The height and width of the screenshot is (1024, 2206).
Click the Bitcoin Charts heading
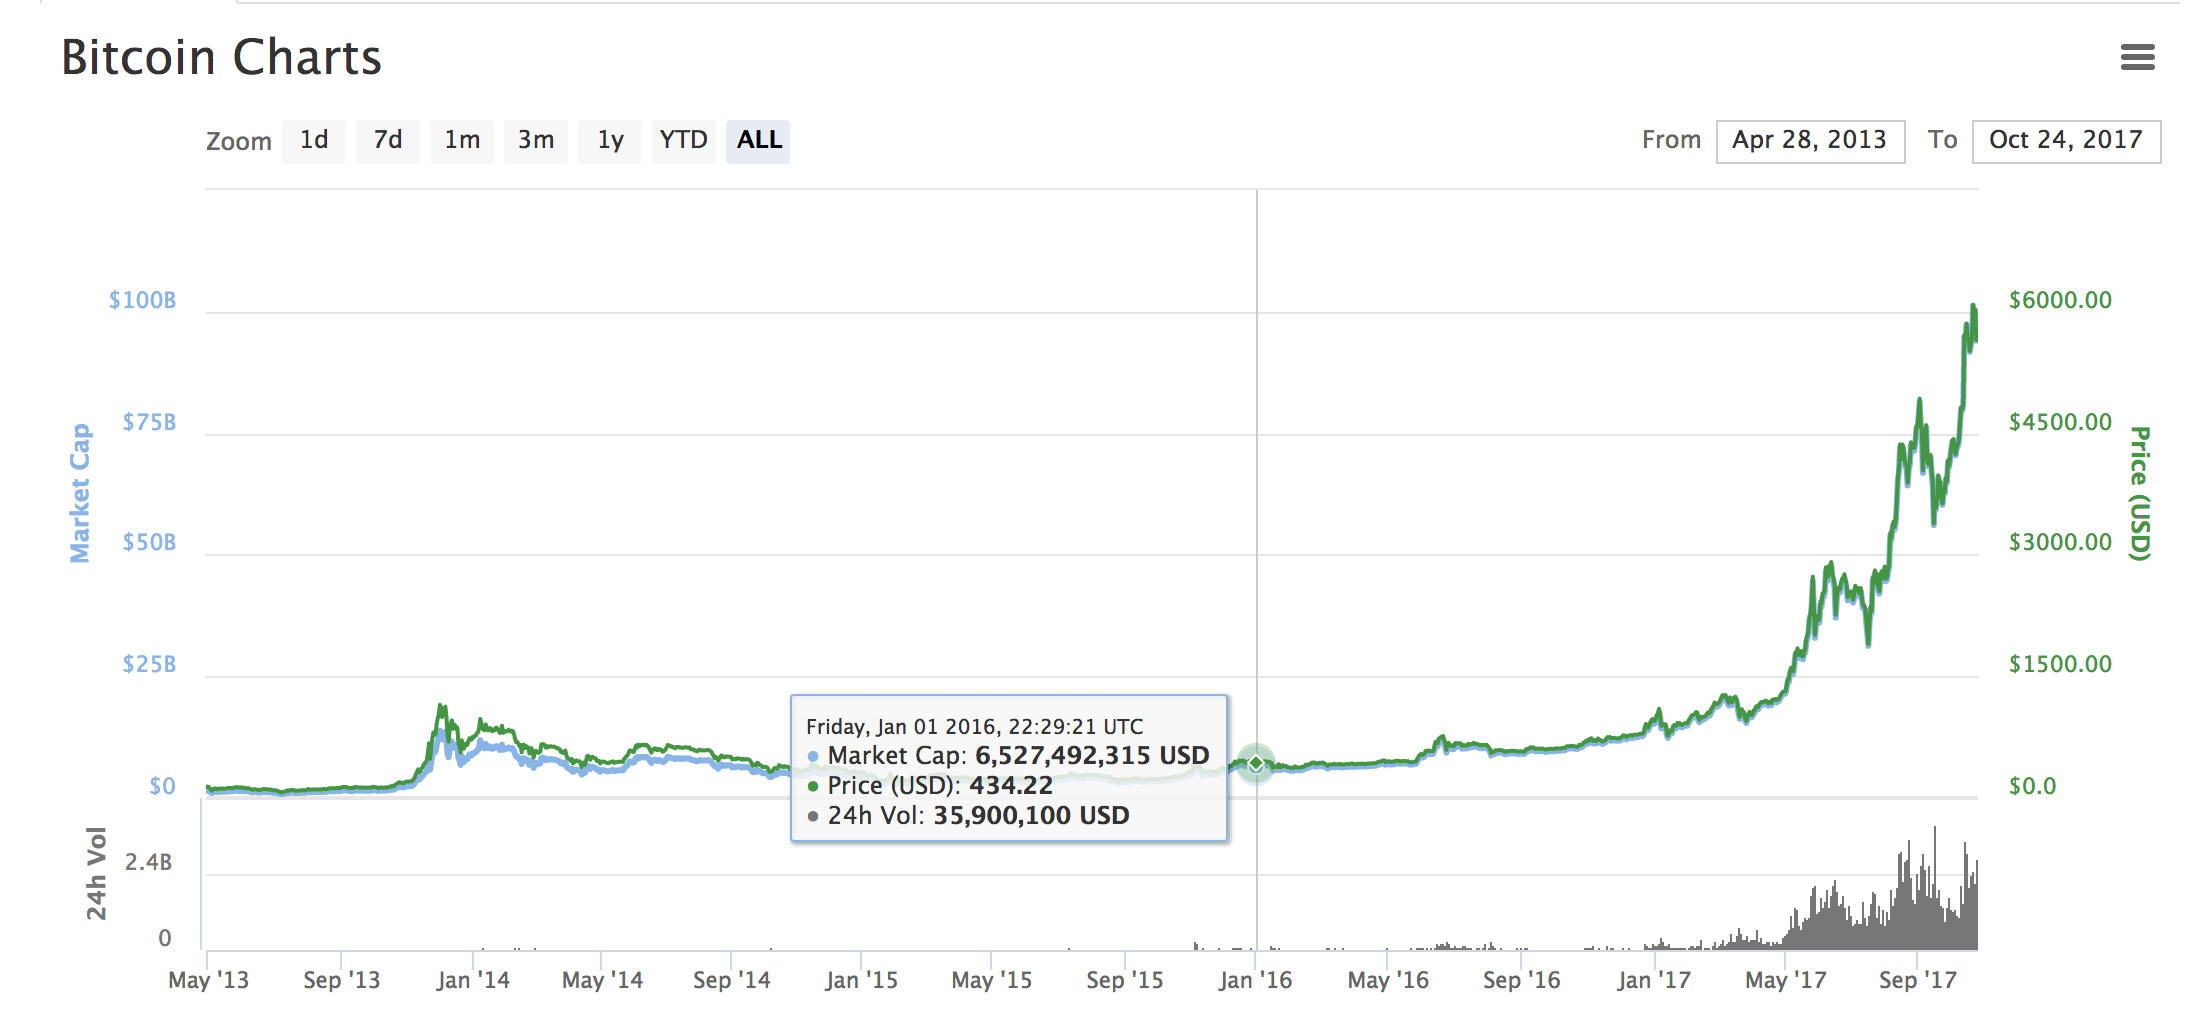click(x=222, y=57)
